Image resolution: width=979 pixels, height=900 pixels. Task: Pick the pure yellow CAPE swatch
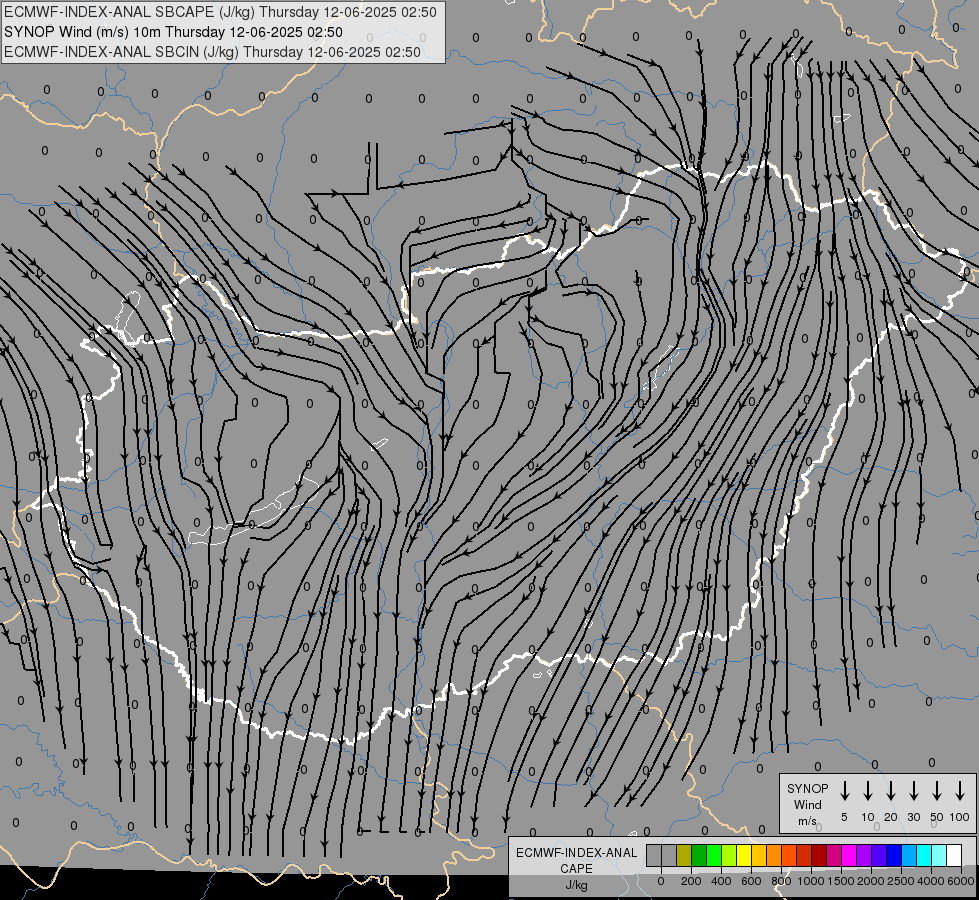[744, 855]
